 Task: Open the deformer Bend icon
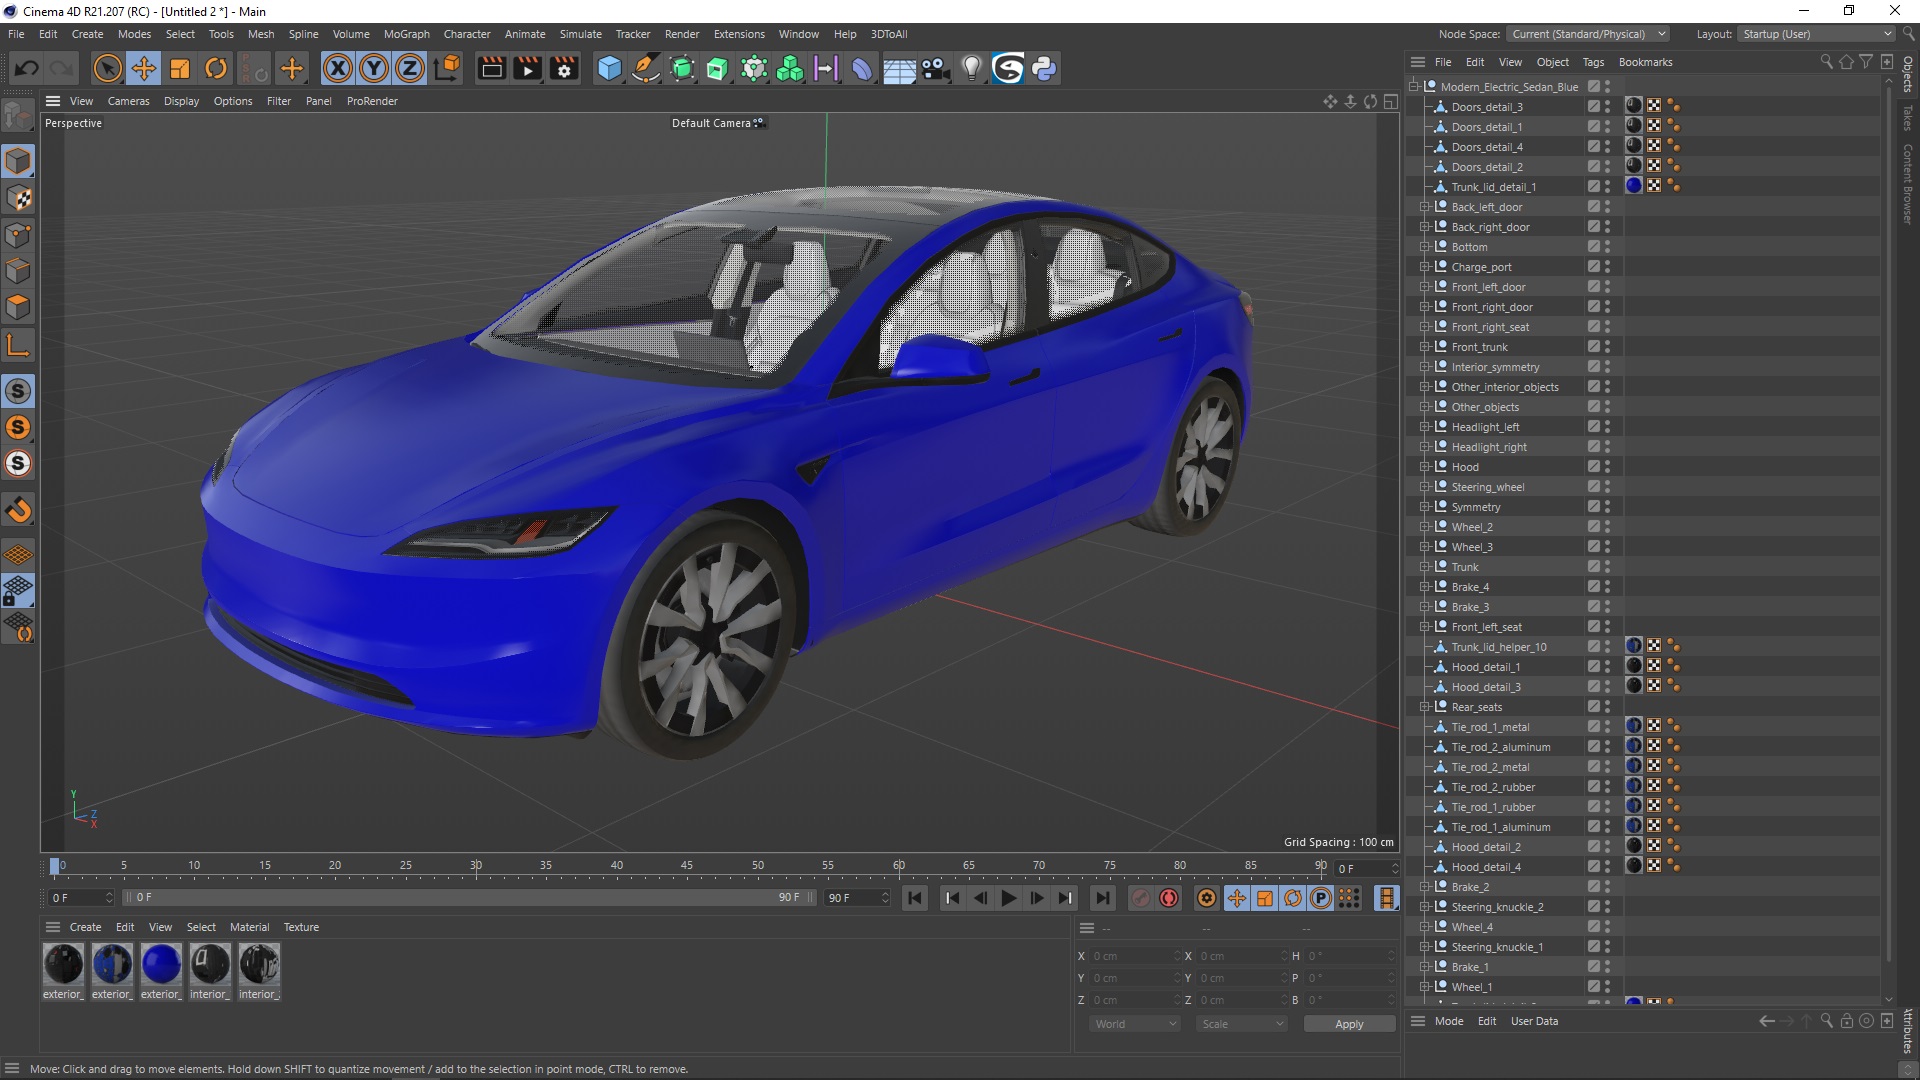[x=861, y=68]
